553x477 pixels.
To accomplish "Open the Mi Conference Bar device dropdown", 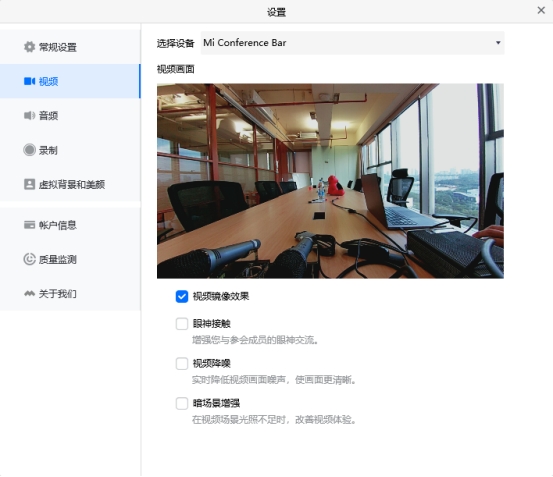I will (352, 43).
